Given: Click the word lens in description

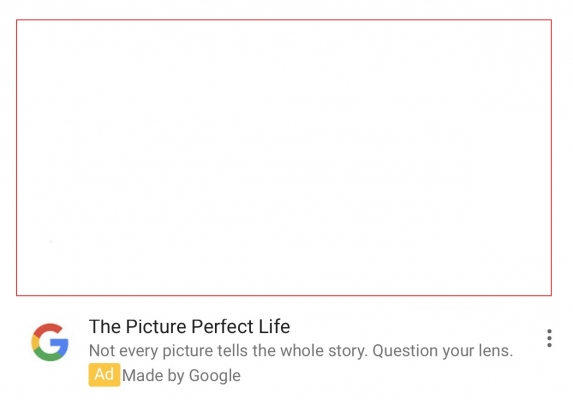Looking at the screenshot, I should click(496, 351).
